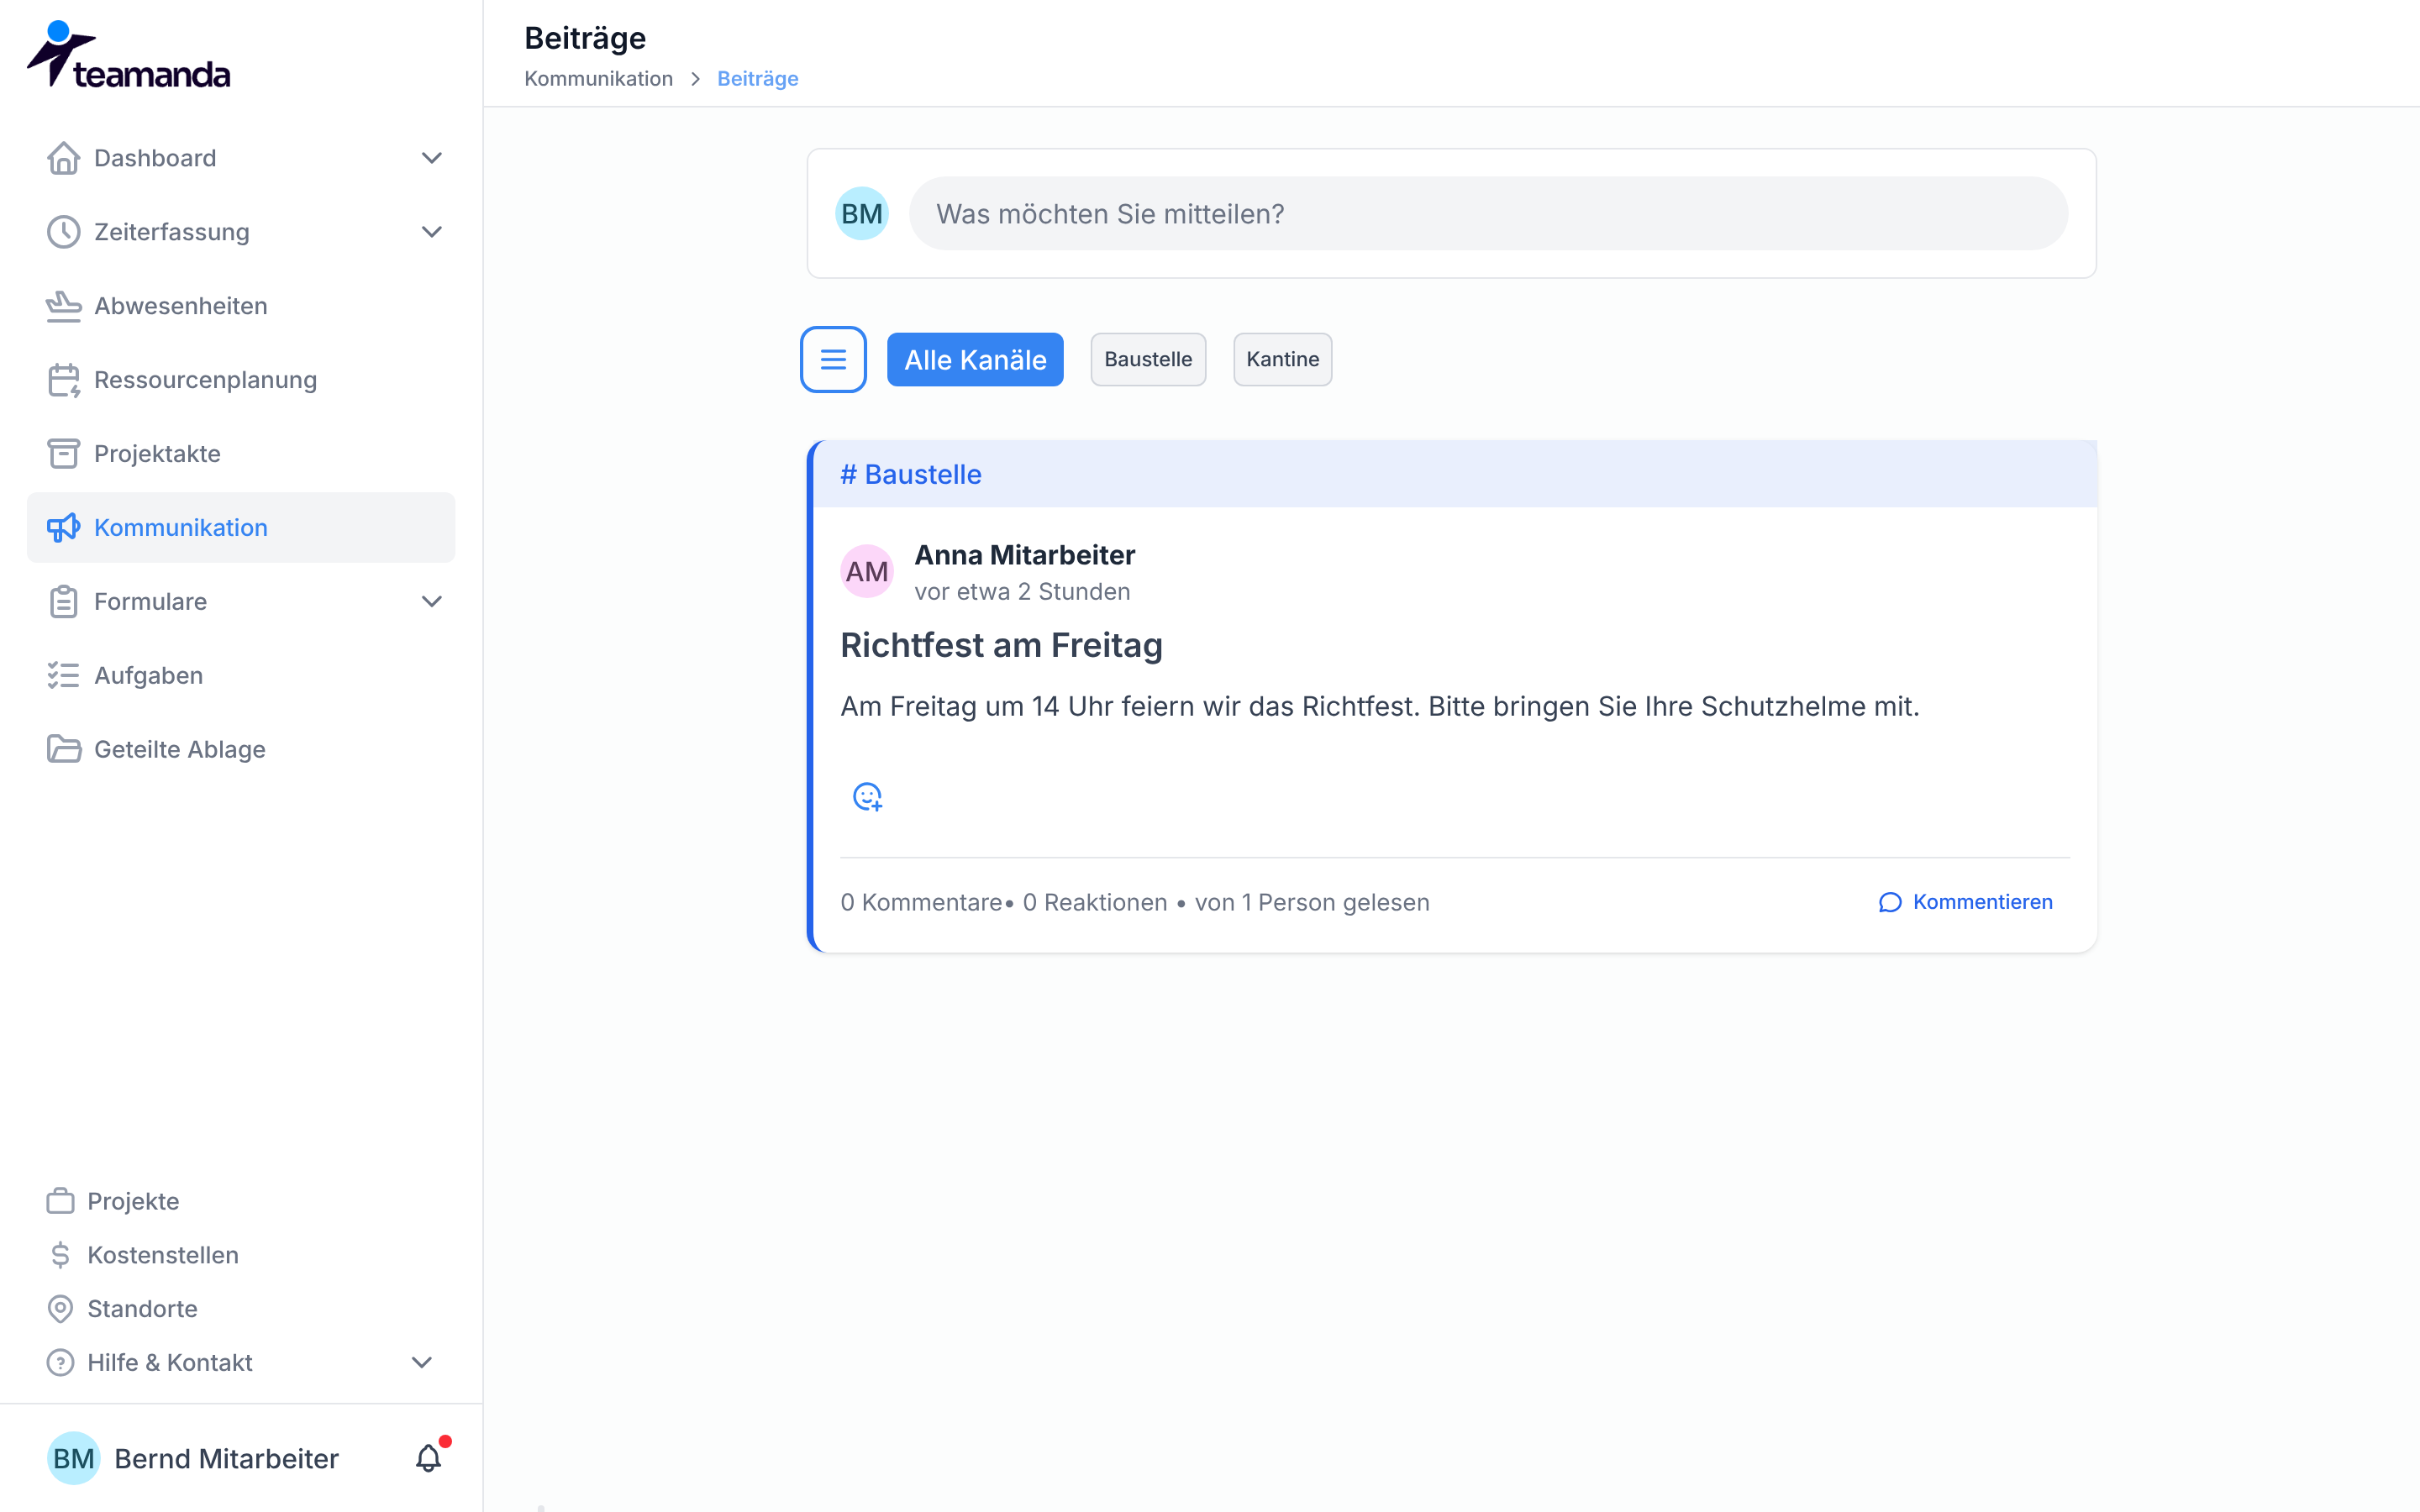The height and width of the screenshot is (1512, 2420).
Task: Click the Geteilte Ablage folder icon
Action: click(x=63, y=750)
